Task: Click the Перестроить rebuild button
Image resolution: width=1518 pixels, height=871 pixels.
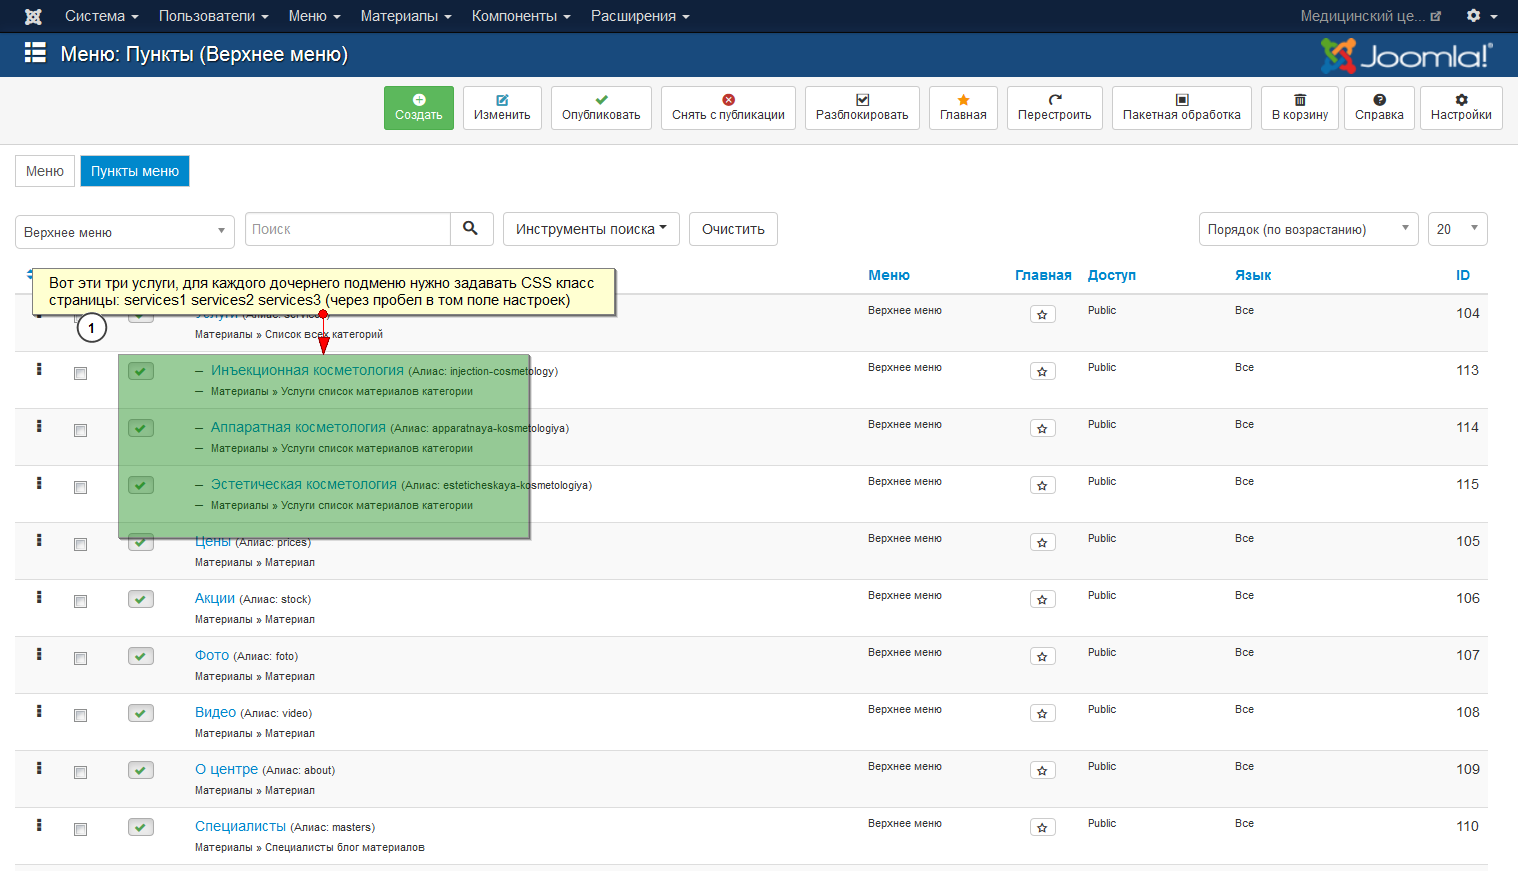Action: point(1054,108)
